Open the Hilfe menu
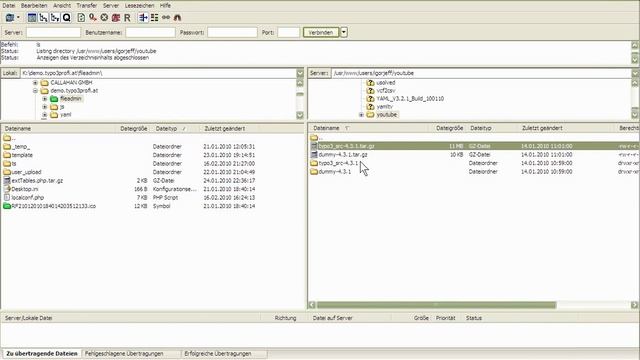Image resolution: width=640 pixels, height=360 pixels. (x=165, y=5)
